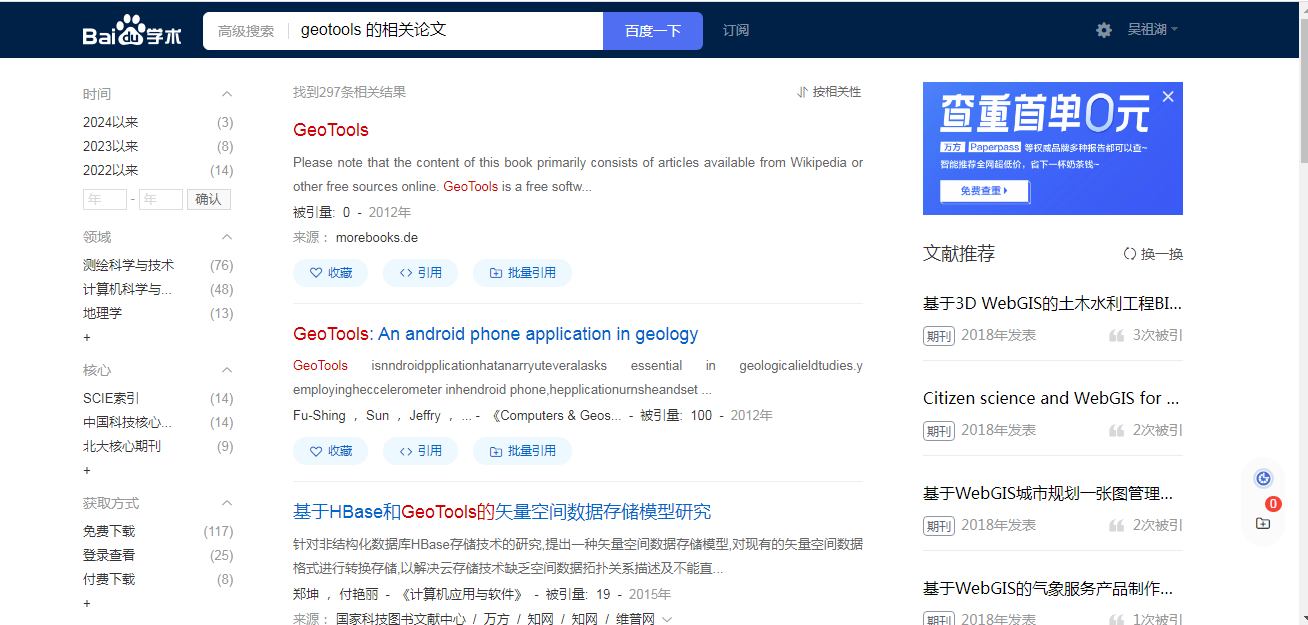The width and height of the screenshot is (1308, 625).
Task: Batch cite the first GeoTools result 批量引用
Action: click(522, 273)
